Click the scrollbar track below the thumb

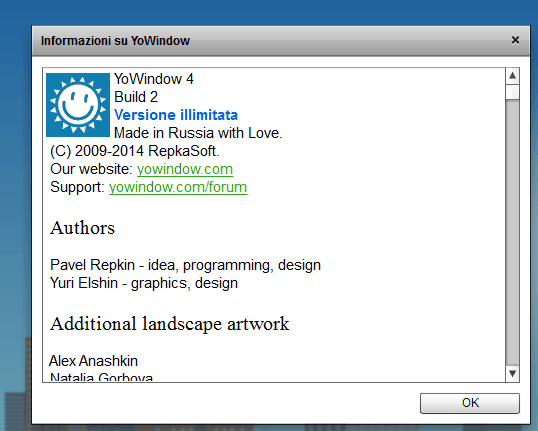512,233
